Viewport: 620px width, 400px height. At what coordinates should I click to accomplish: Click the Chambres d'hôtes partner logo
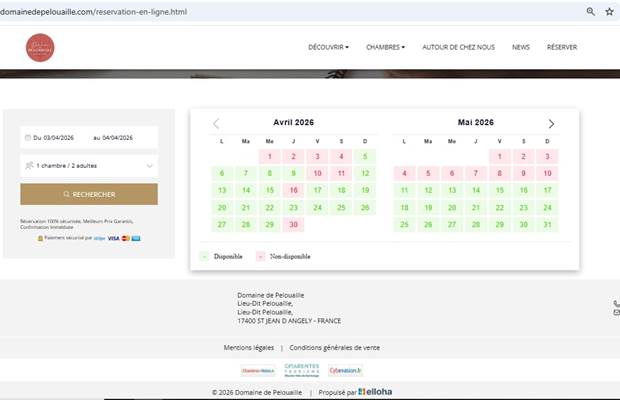point(257,370)
